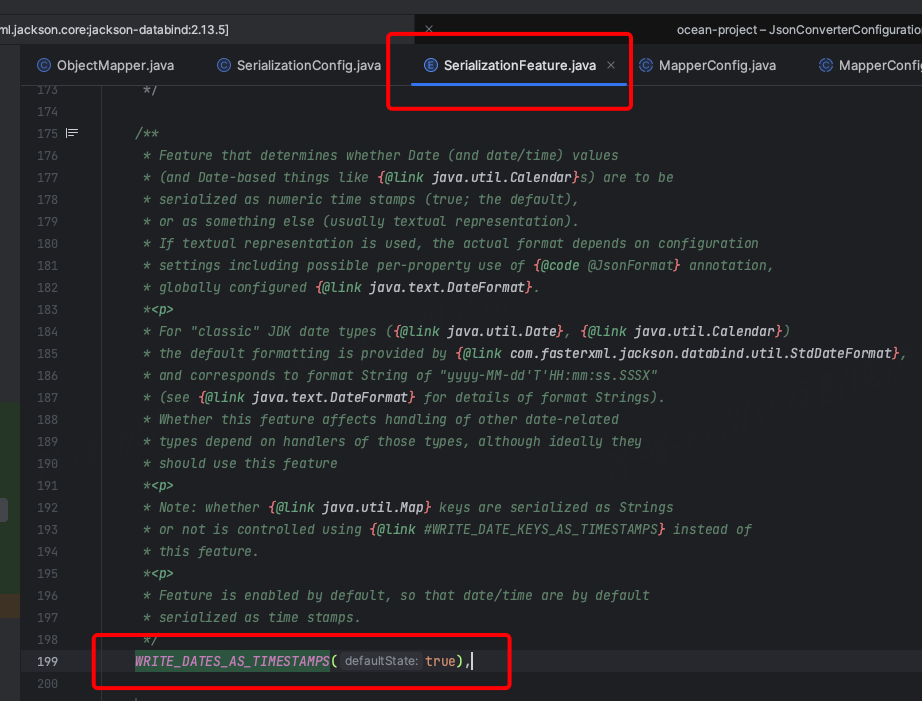The height and width of the screenshot is (701, 922).
Task: Click the SerializationFeature.java enum icon
Action: click(x=430, y=65)
